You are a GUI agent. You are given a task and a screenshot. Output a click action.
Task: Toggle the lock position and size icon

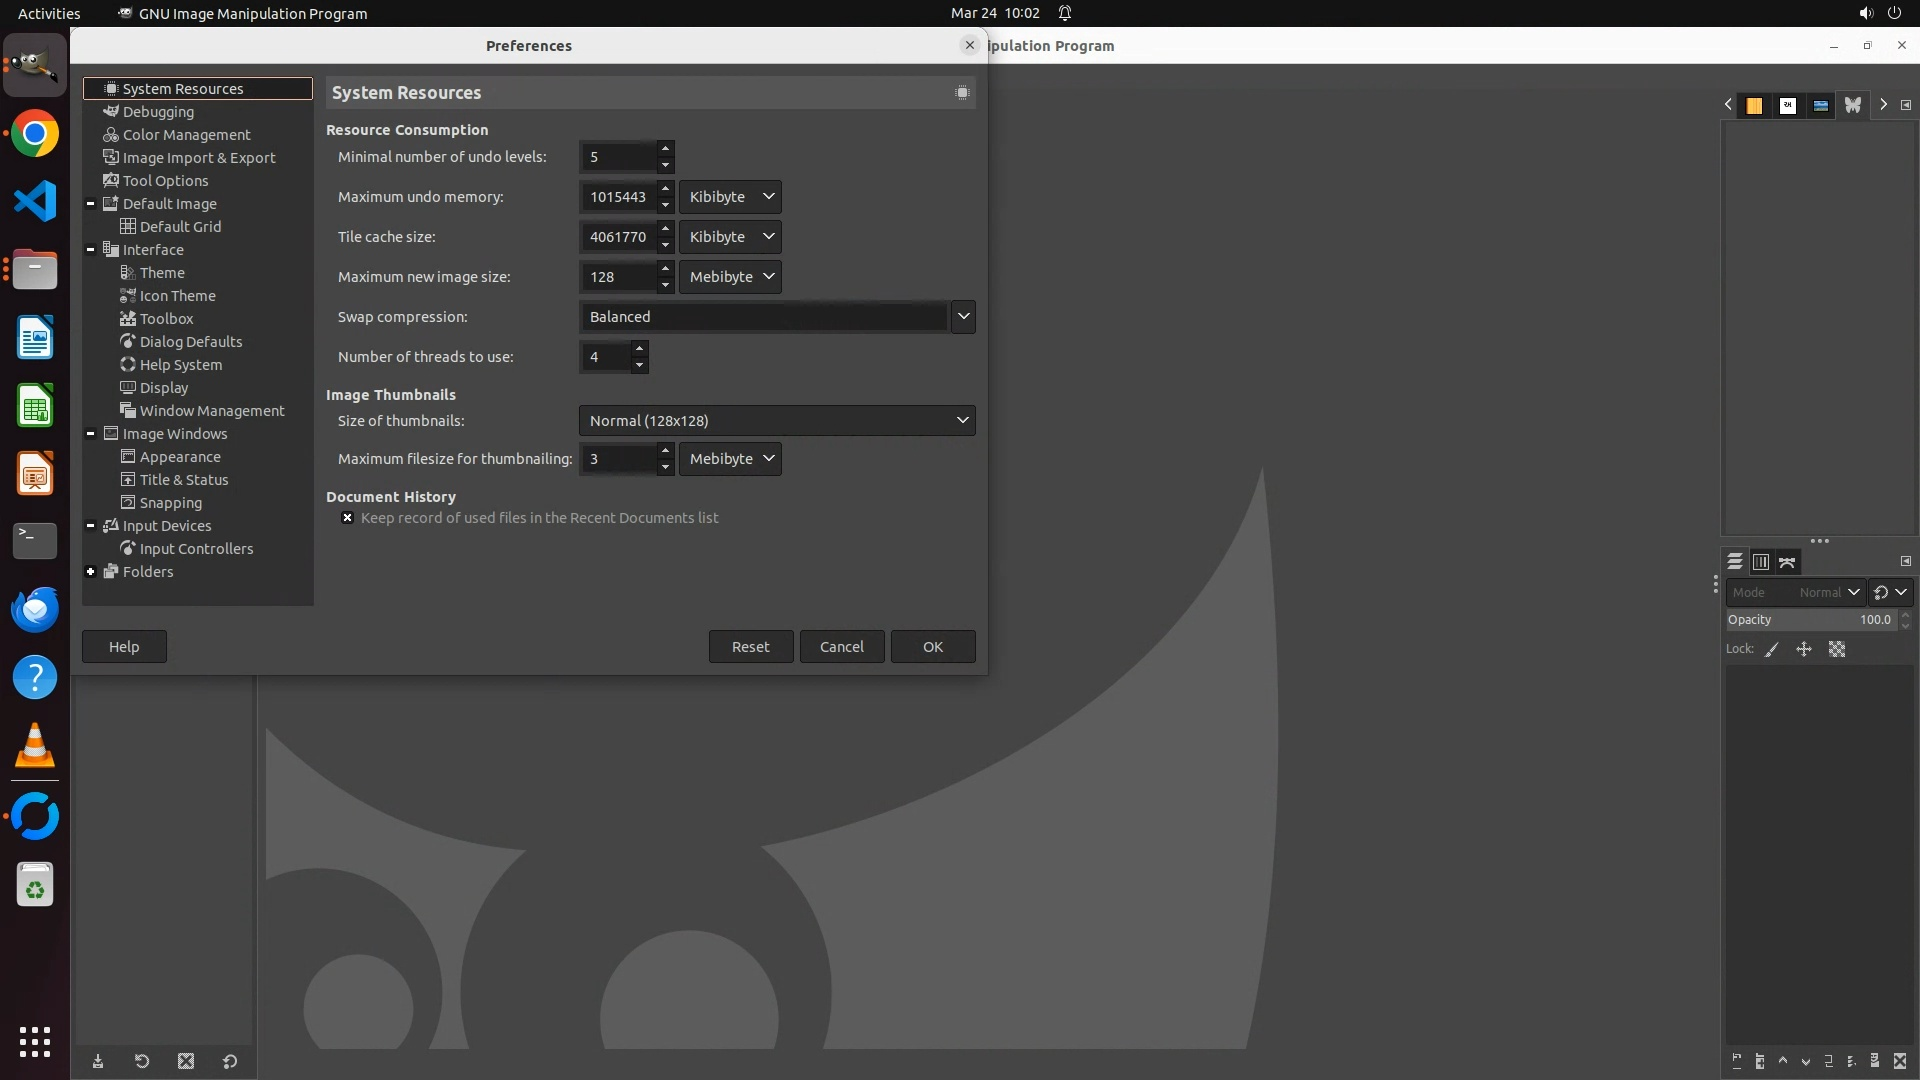[1804, 649]
